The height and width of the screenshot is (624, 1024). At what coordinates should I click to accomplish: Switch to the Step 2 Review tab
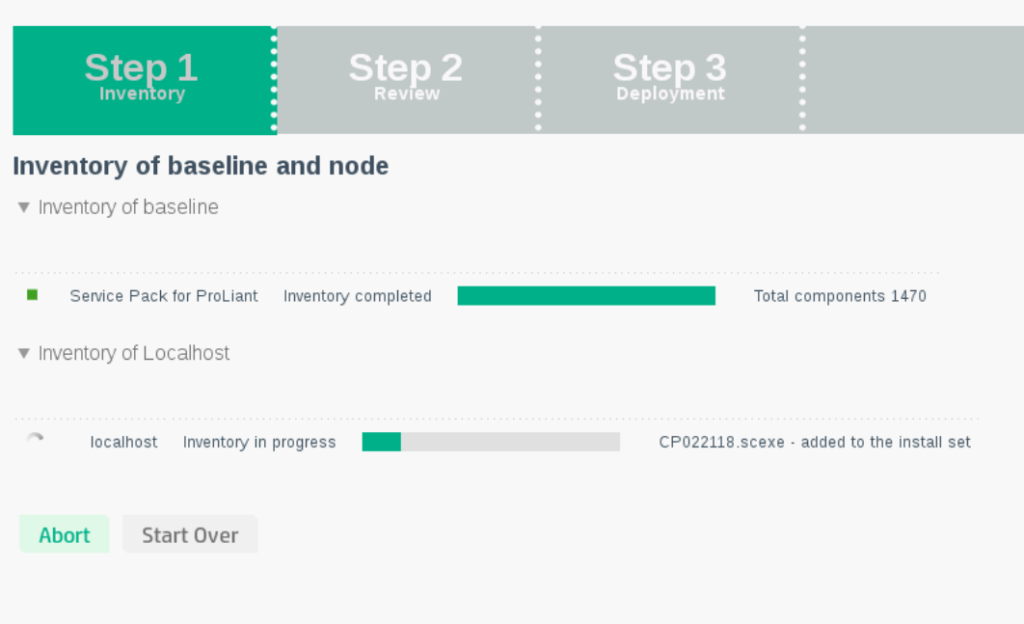[406, 79]
